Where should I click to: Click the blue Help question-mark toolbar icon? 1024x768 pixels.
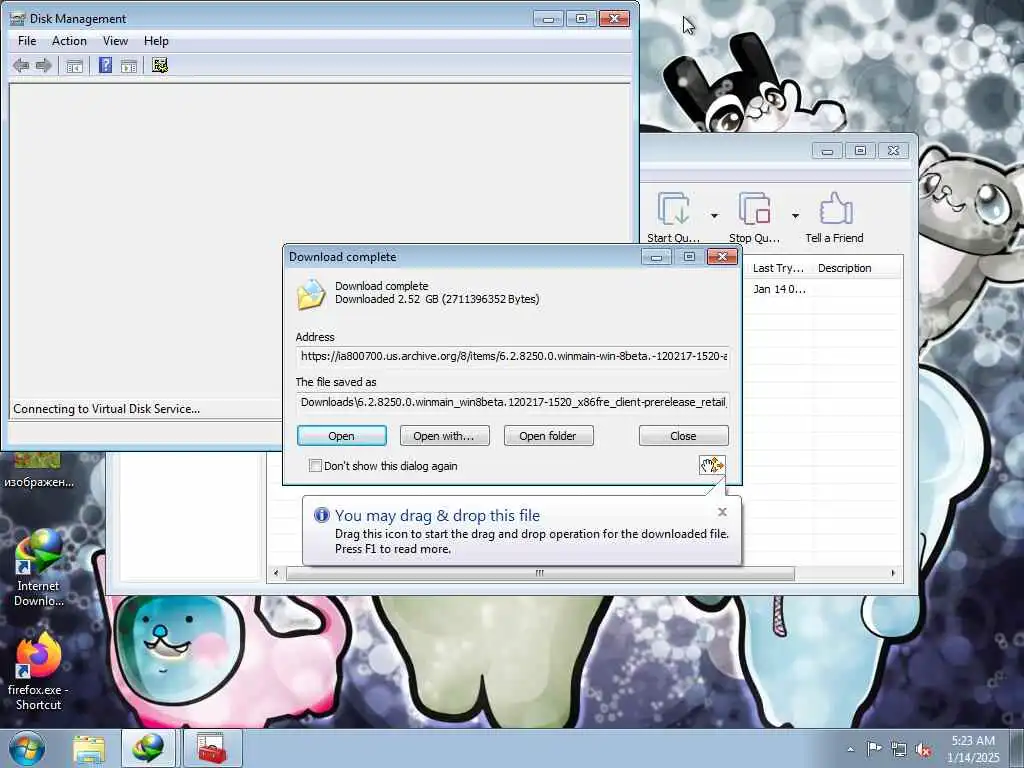(105, 65)
